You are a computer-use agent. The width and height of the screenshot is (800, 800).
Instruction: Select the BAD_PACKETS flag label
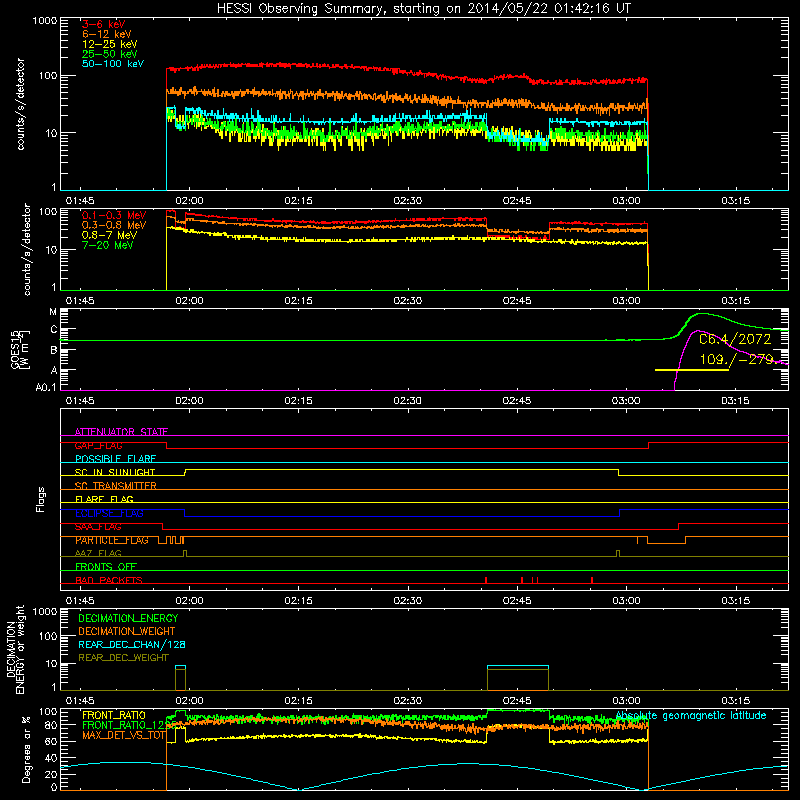109,580
